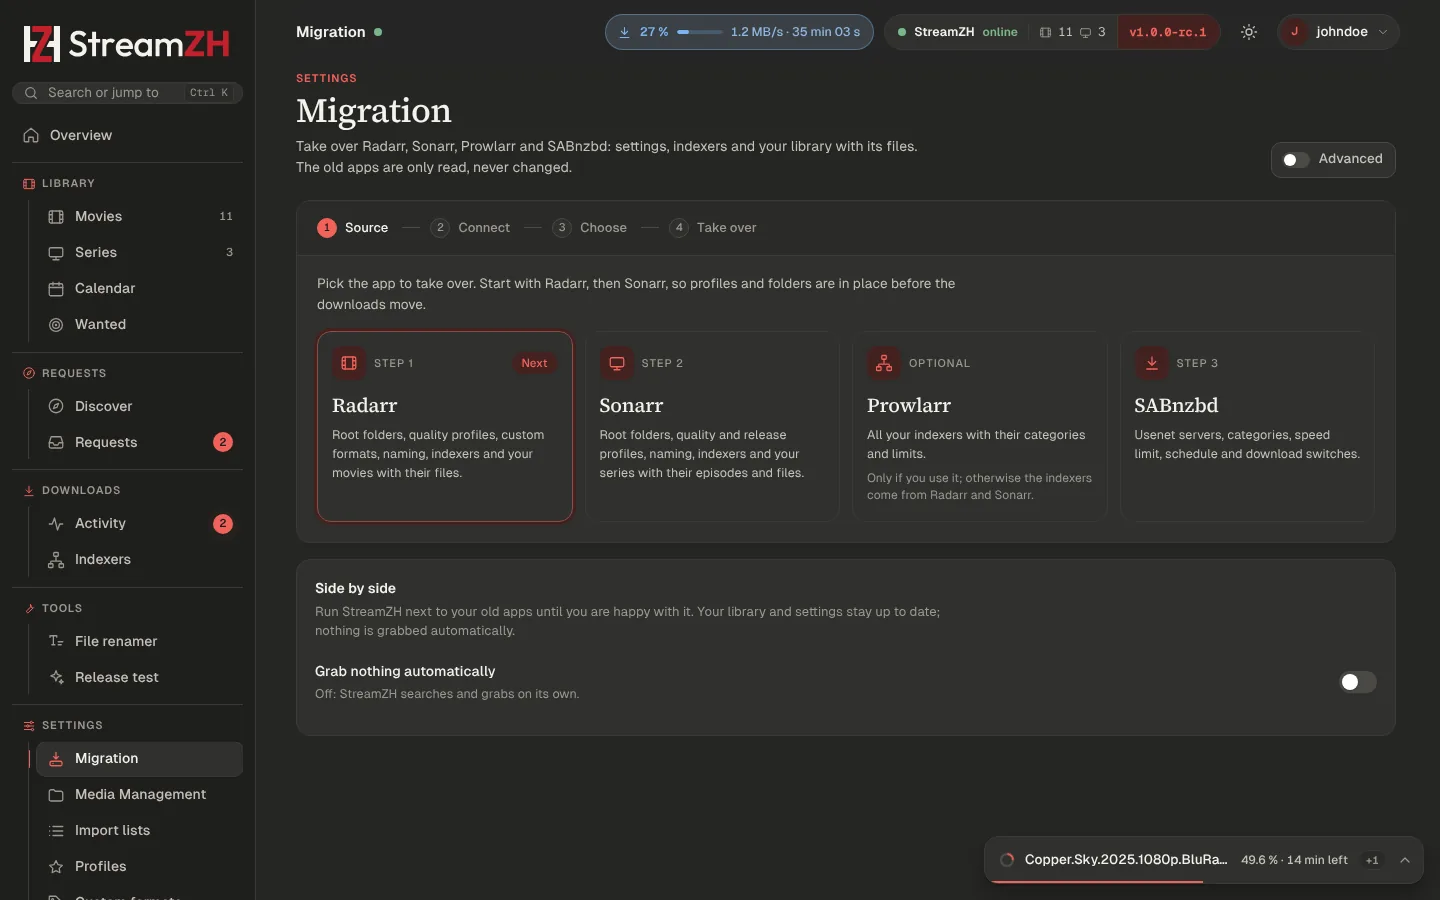Focus the Search or jump to field
1440x900 pixels.
click(x=127, y=93)
